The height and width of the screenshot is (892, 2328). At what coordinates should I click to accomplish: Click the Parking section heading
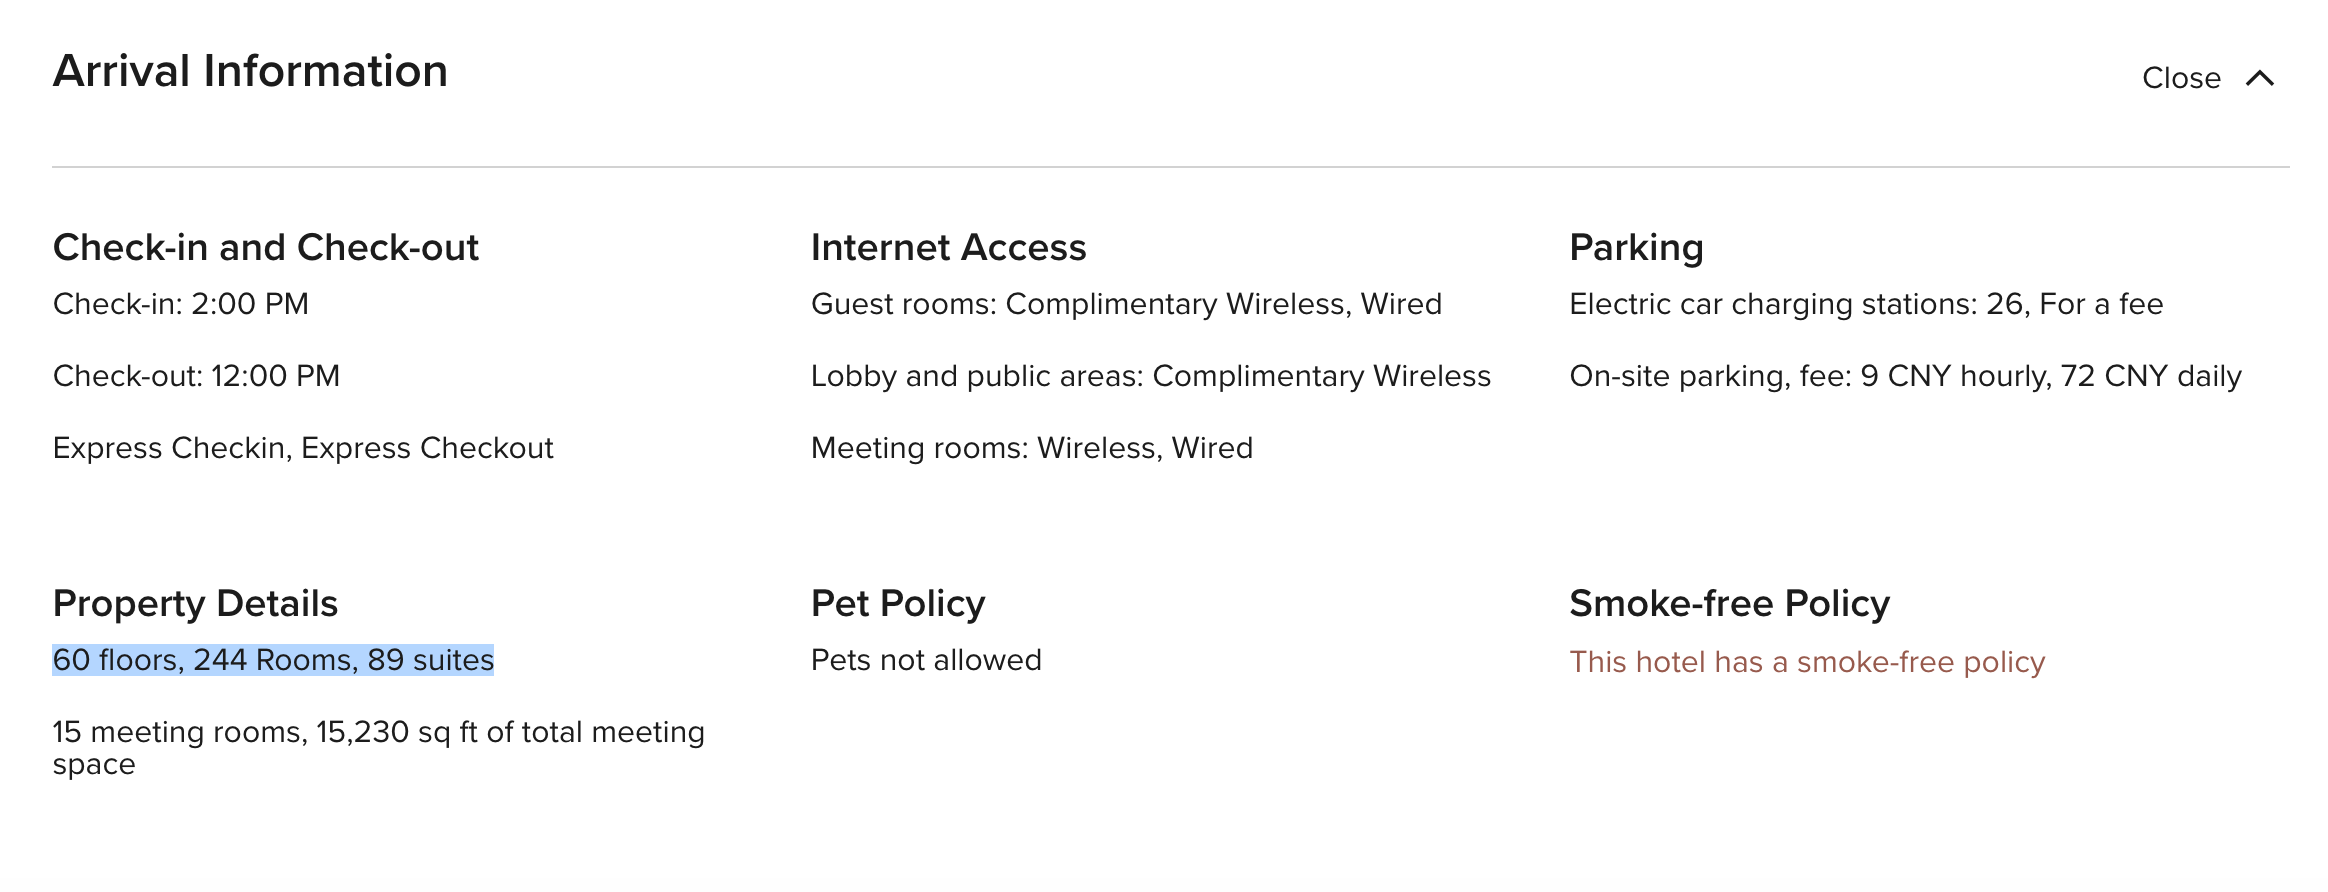[x=1636, y=247]
